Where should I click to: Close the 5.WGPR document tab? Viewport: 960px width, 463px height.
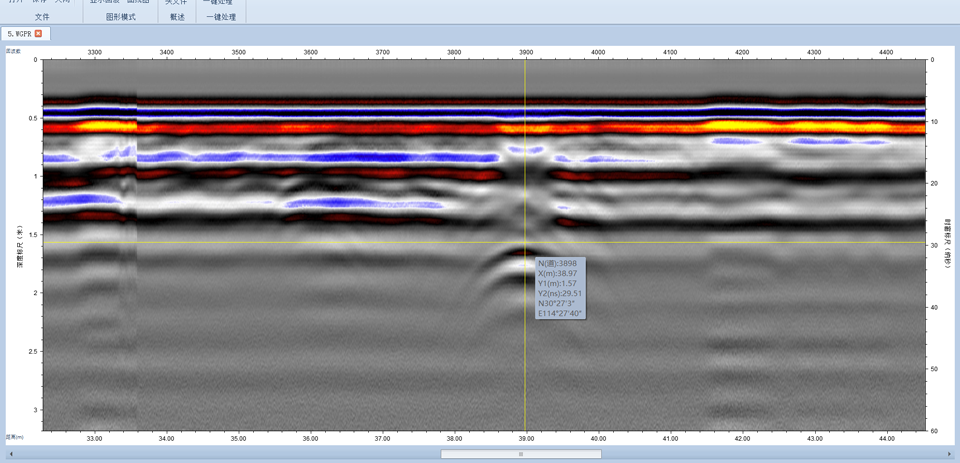tap(38, 34)
